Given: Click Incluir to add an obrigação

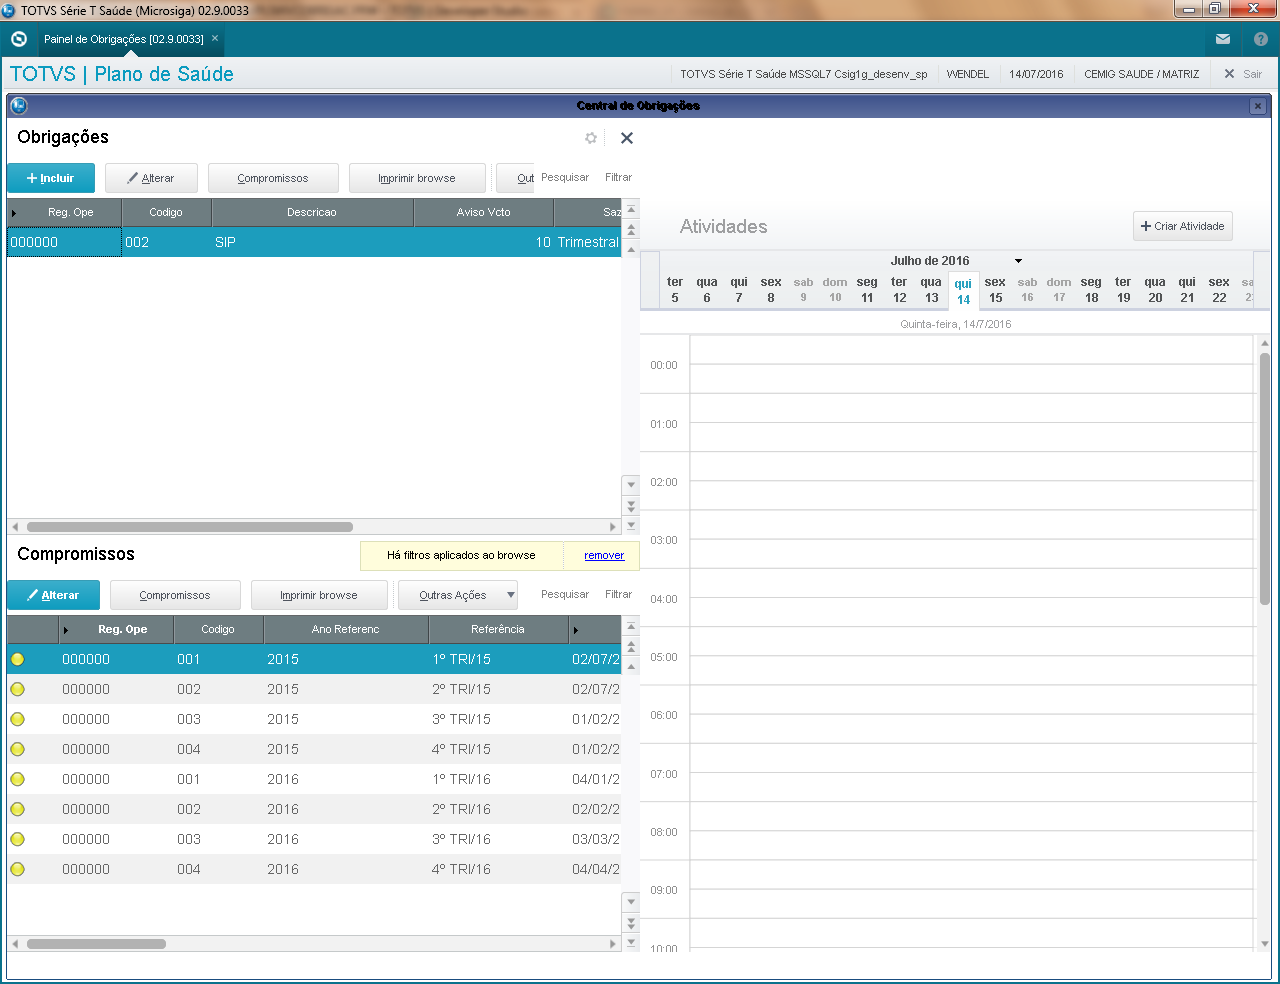Looking at the screenshot, I should click(51, 178).
